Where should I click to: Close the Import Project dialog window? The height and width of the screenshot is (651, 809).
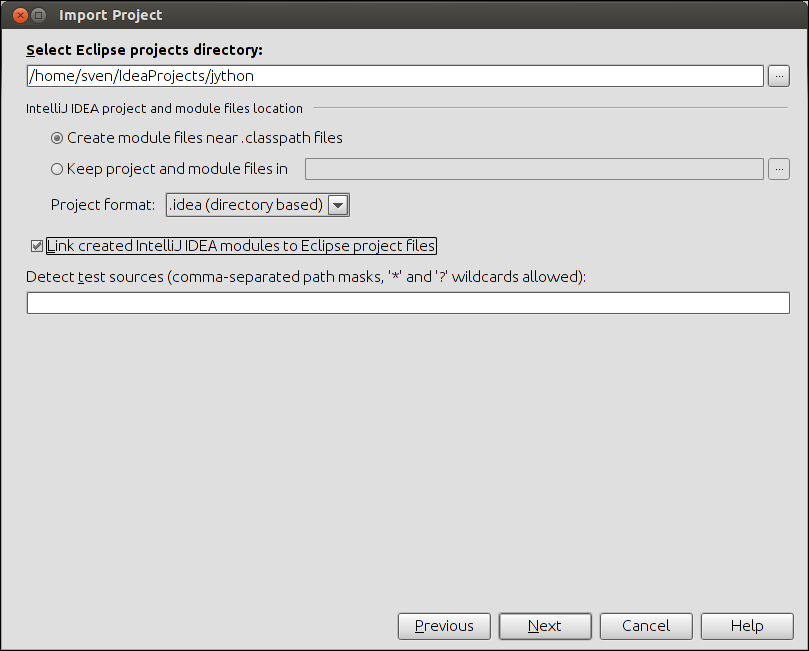point(19,15)
